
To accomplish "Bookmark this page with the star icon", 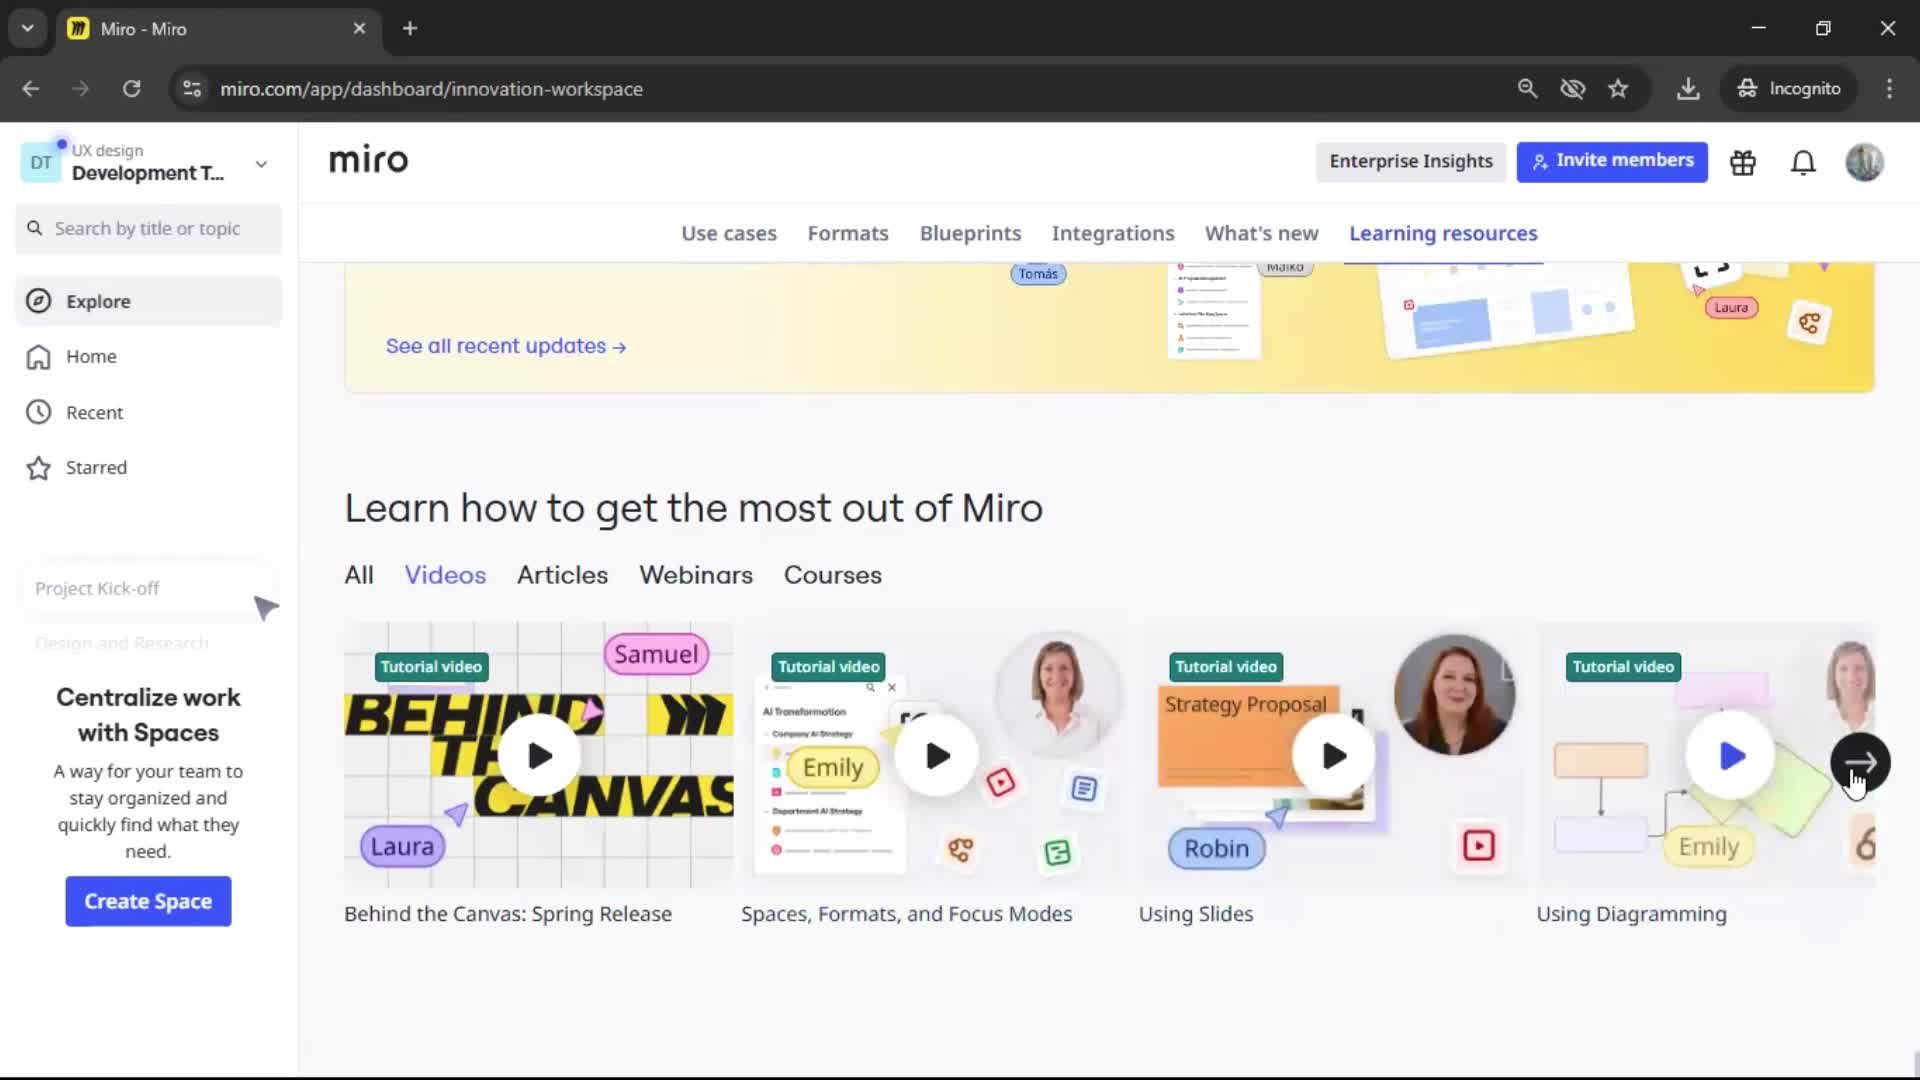I will pos(1618,89).
